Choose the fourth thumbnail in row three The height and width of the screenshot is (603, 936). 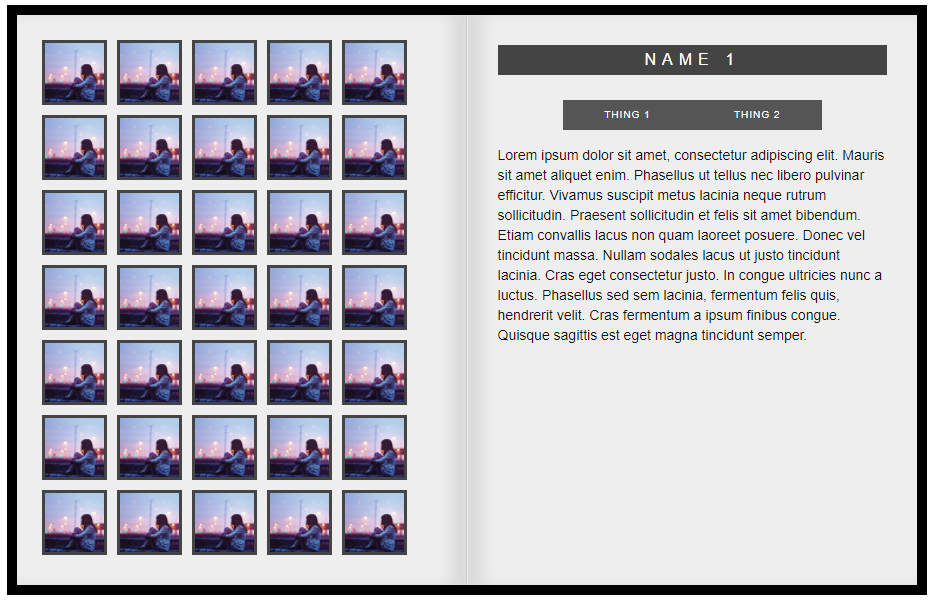coord(299,223)
